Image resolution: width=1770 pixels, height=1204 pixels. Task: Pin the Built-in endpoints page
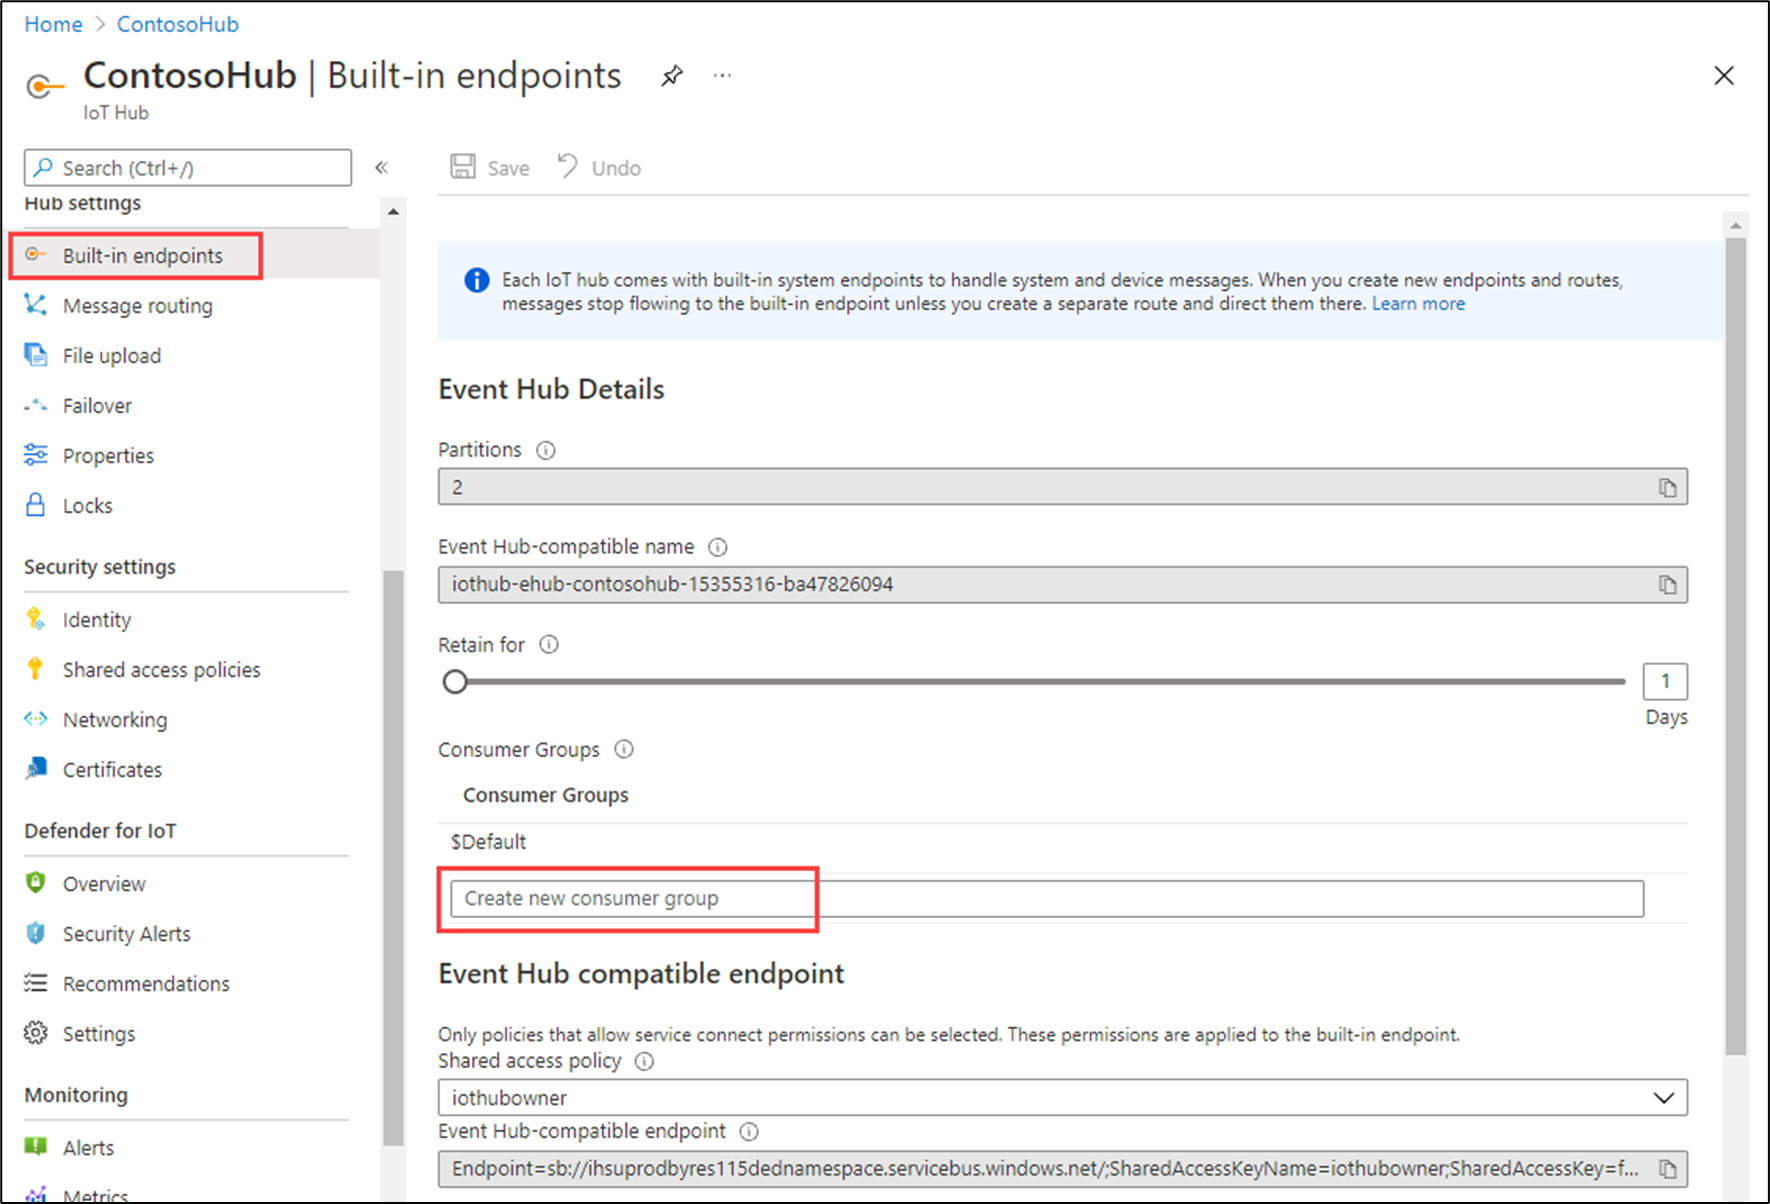pyautogui.click(x=671, y=75)
